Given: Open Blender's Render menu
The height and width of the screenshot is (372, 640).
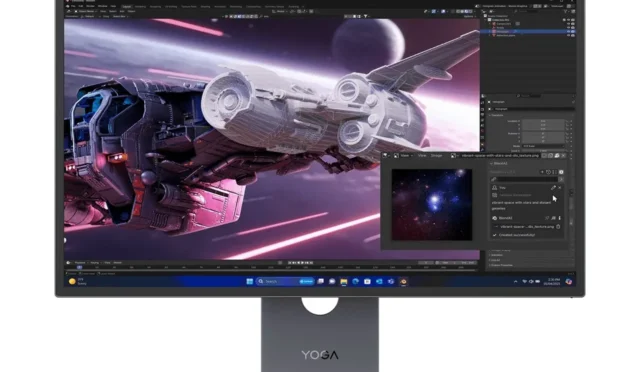Looking at the screenshot, I should 90,6.
